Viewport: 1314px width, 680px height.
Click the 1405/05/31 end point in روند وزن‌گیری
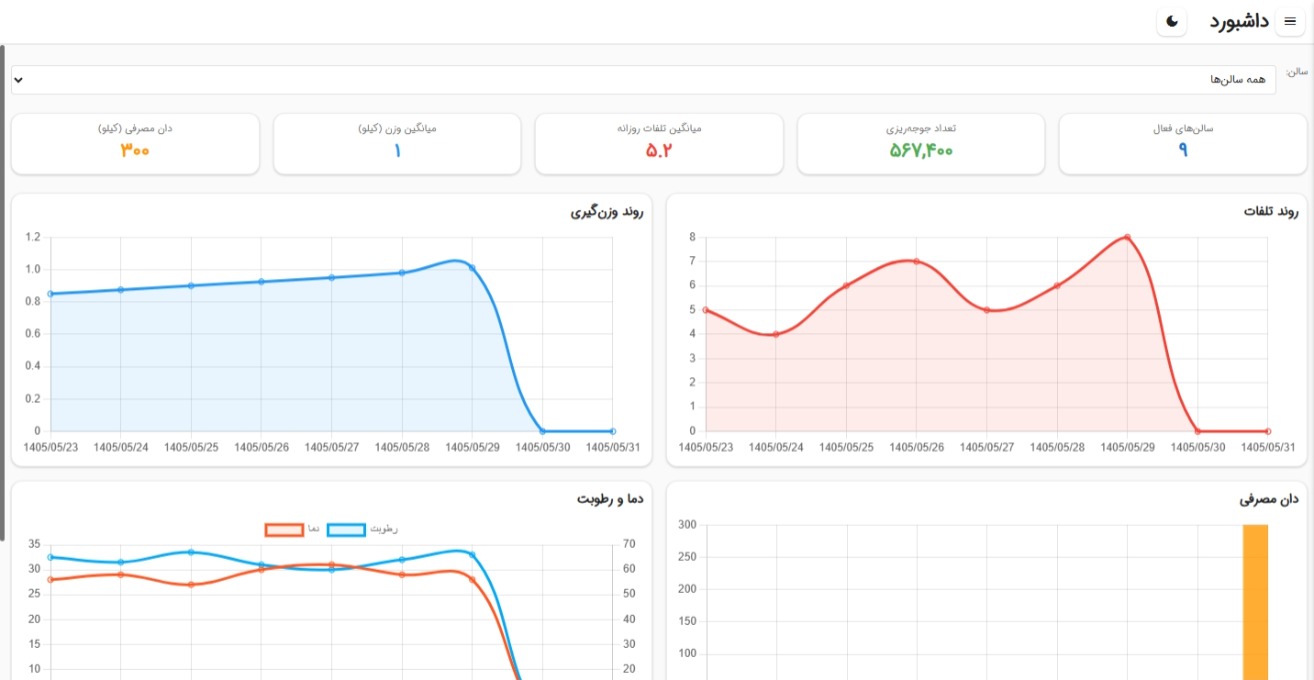coord(612,431)
